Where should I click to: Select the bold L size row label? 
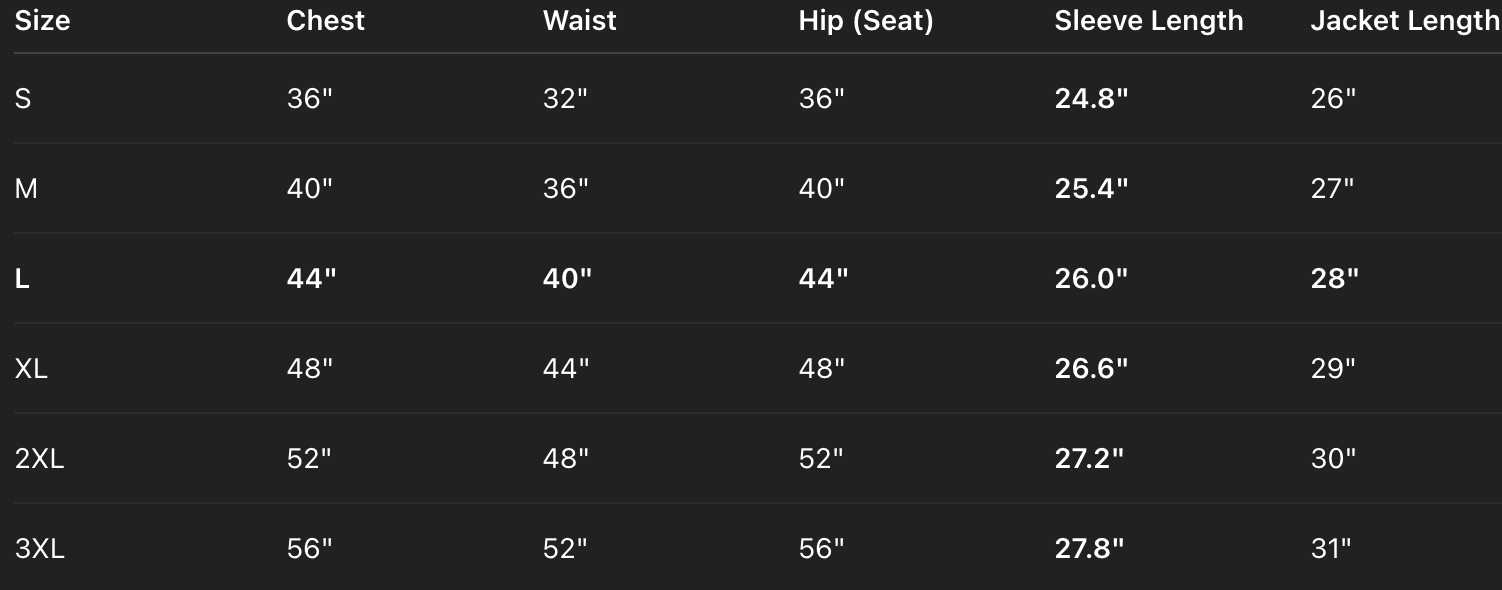[22, 279]
